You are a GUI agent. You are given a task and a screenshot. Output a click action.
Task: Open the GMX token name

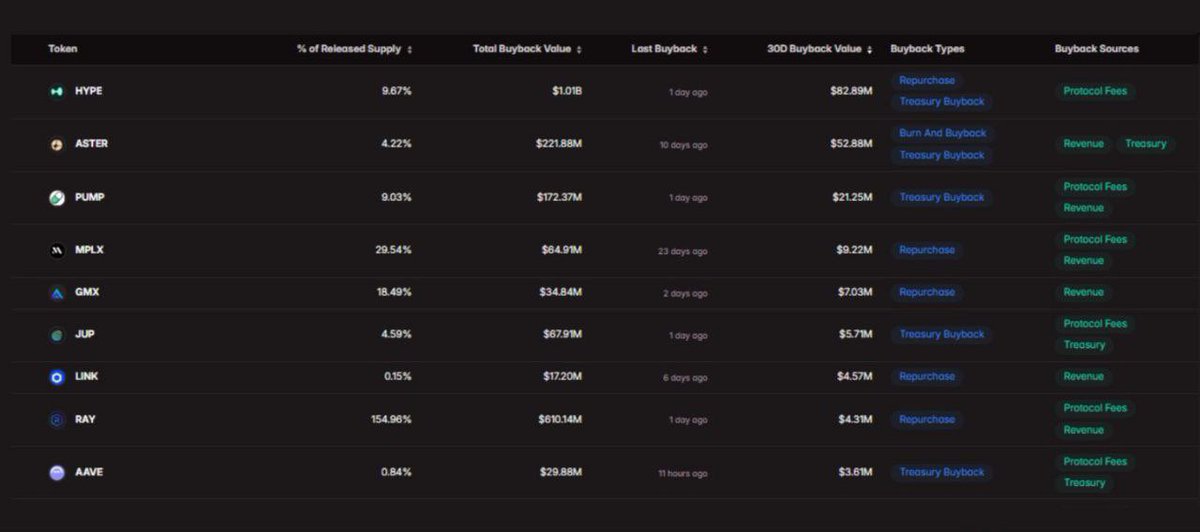tap(87, 293)
